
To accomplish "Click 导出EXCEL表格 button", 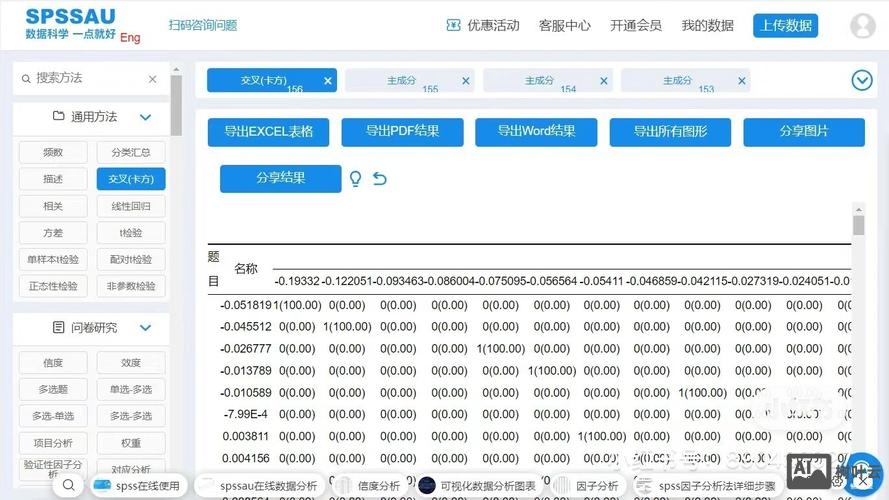I will tap(268, 132).
